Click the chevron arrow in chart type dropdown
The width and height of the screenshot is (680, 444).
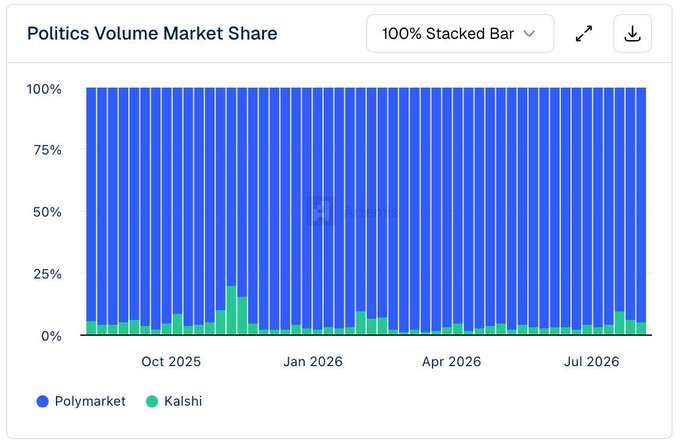(529, 33)
